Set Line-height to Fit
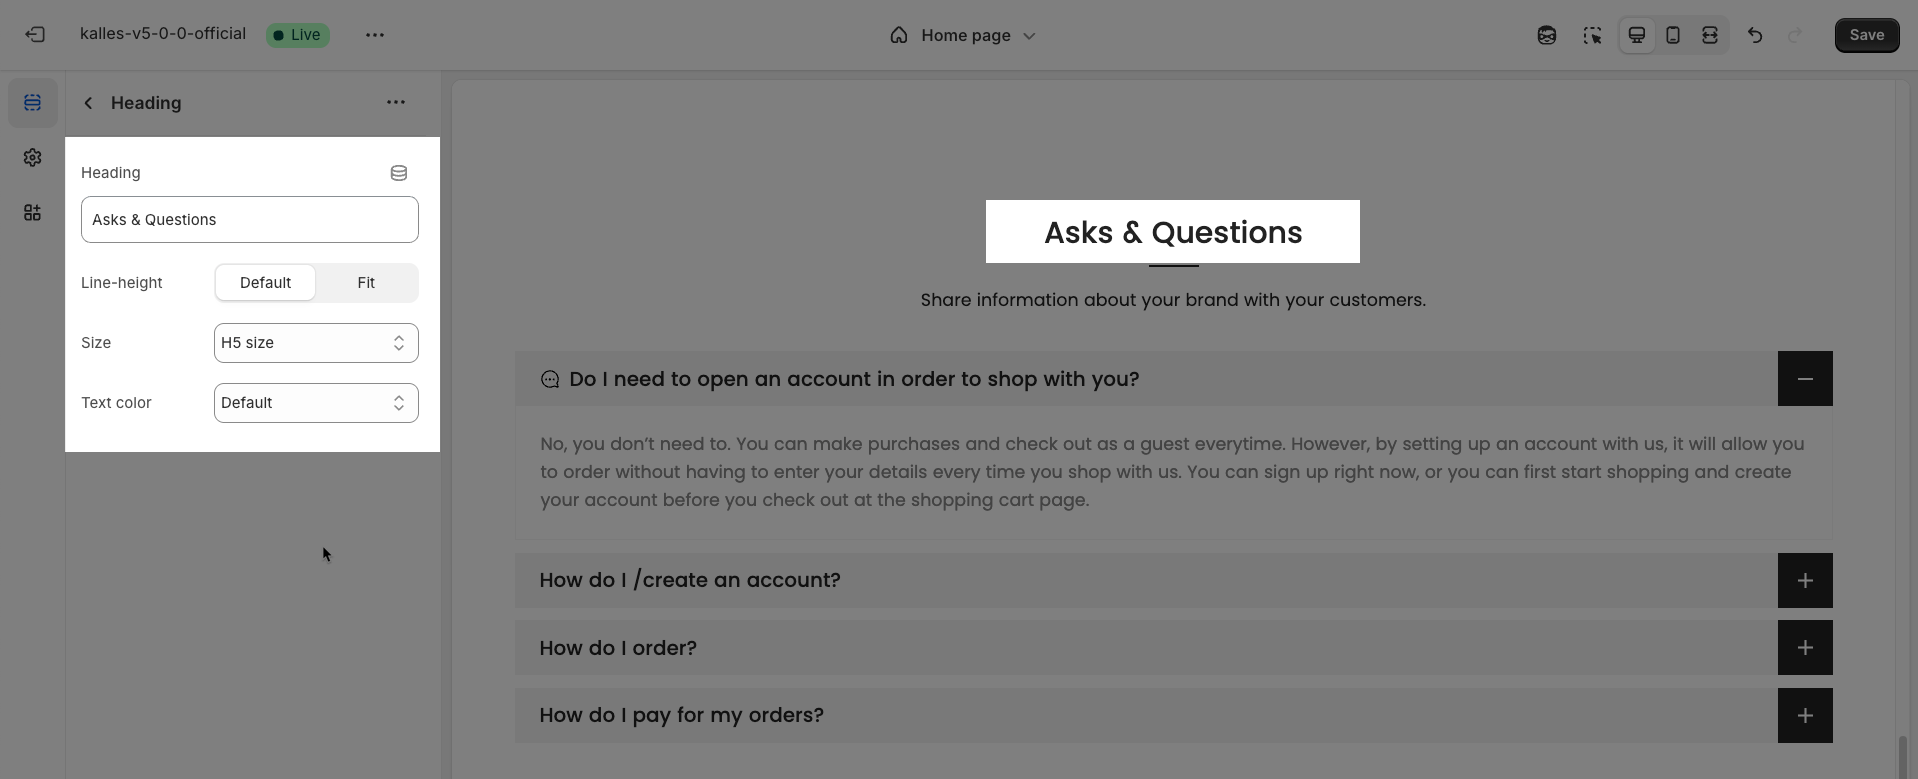This screenshot has width=1918, height=779. 366,283
